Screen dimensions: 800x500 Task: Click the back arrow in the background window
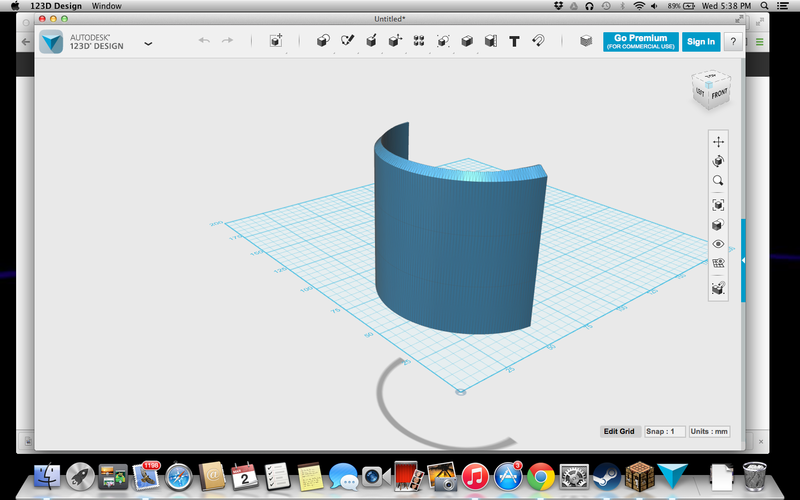26,42
